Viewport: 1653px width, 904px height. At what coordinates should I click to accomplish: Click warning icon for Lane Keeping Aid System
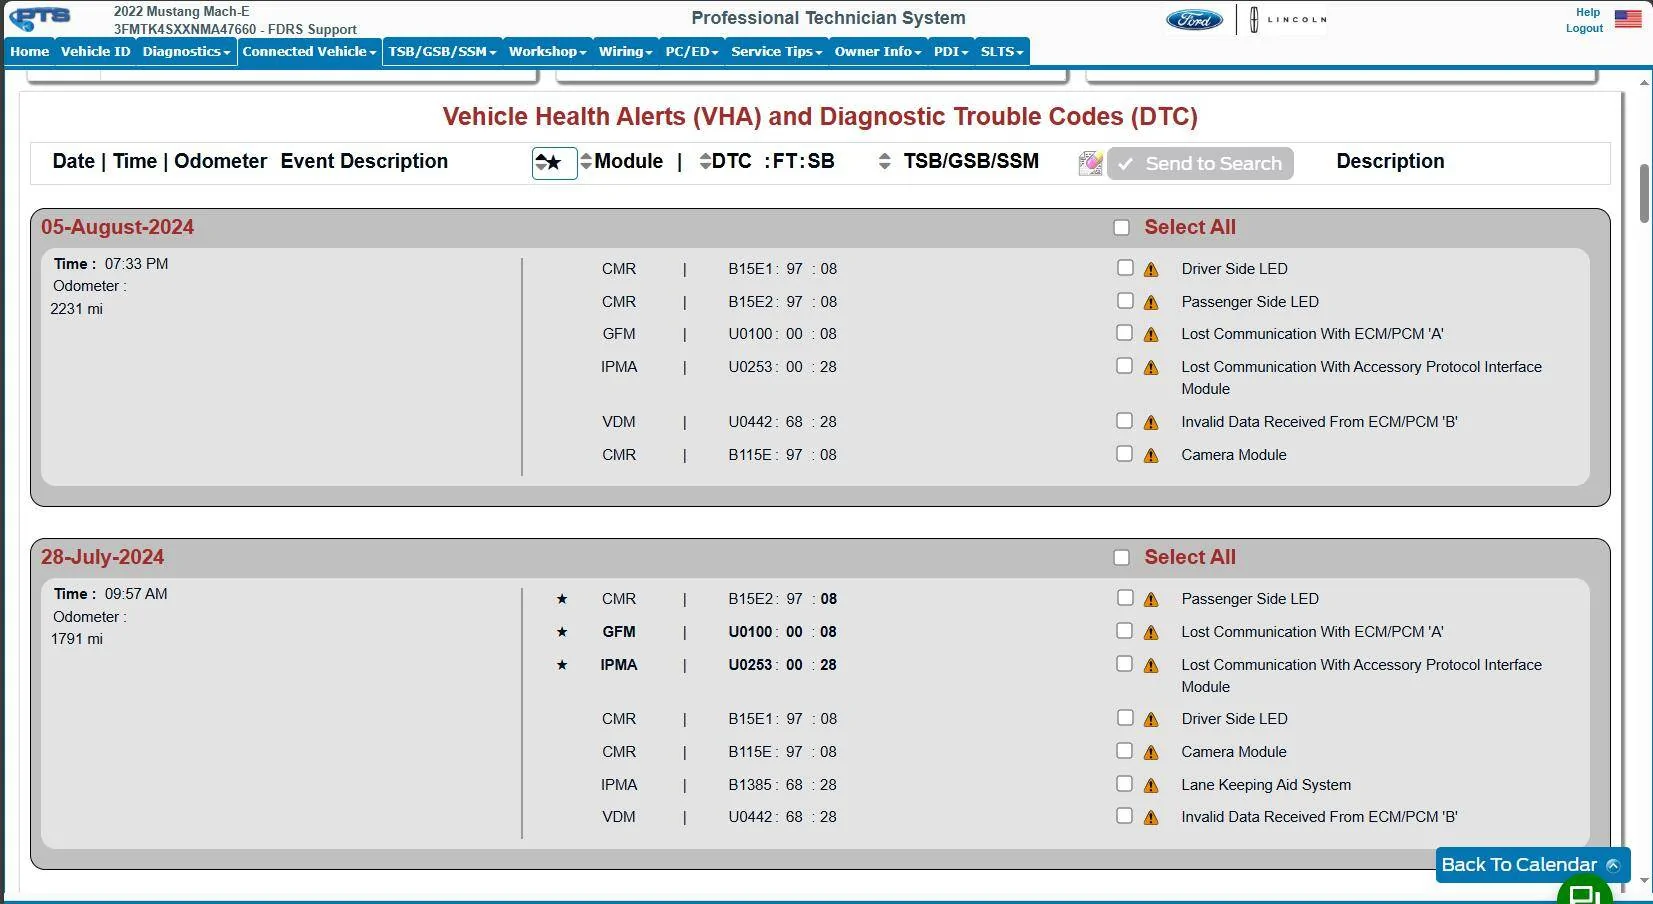tap(1151, 786)
